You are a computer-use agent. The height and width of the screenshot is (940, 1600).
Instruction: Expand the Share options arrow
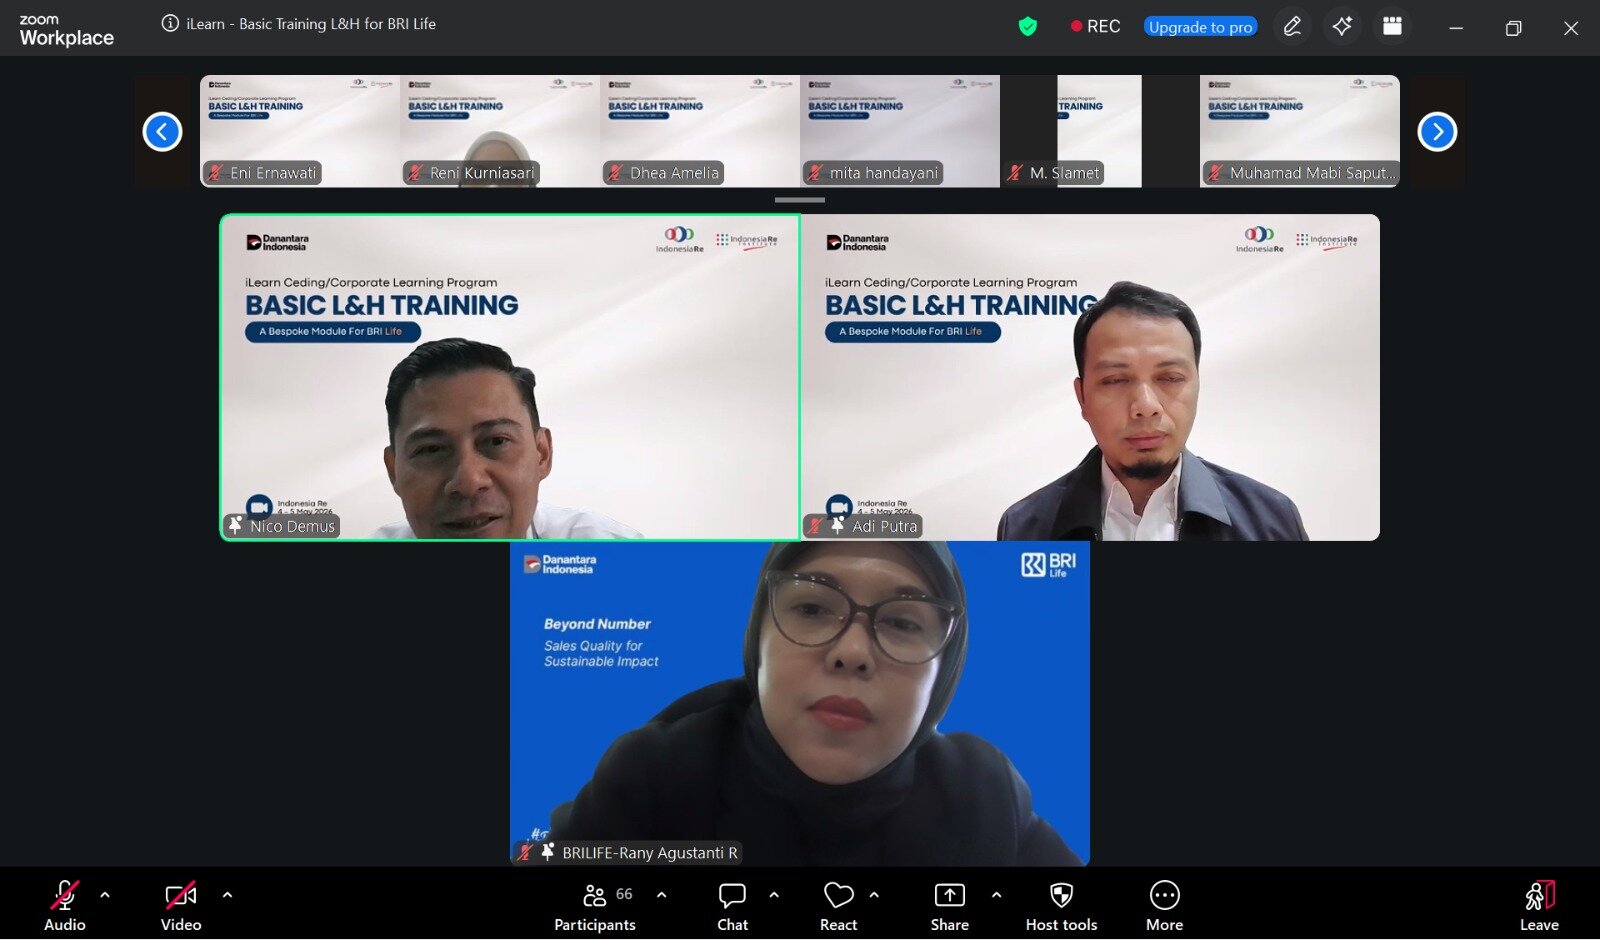pos(996,895)
